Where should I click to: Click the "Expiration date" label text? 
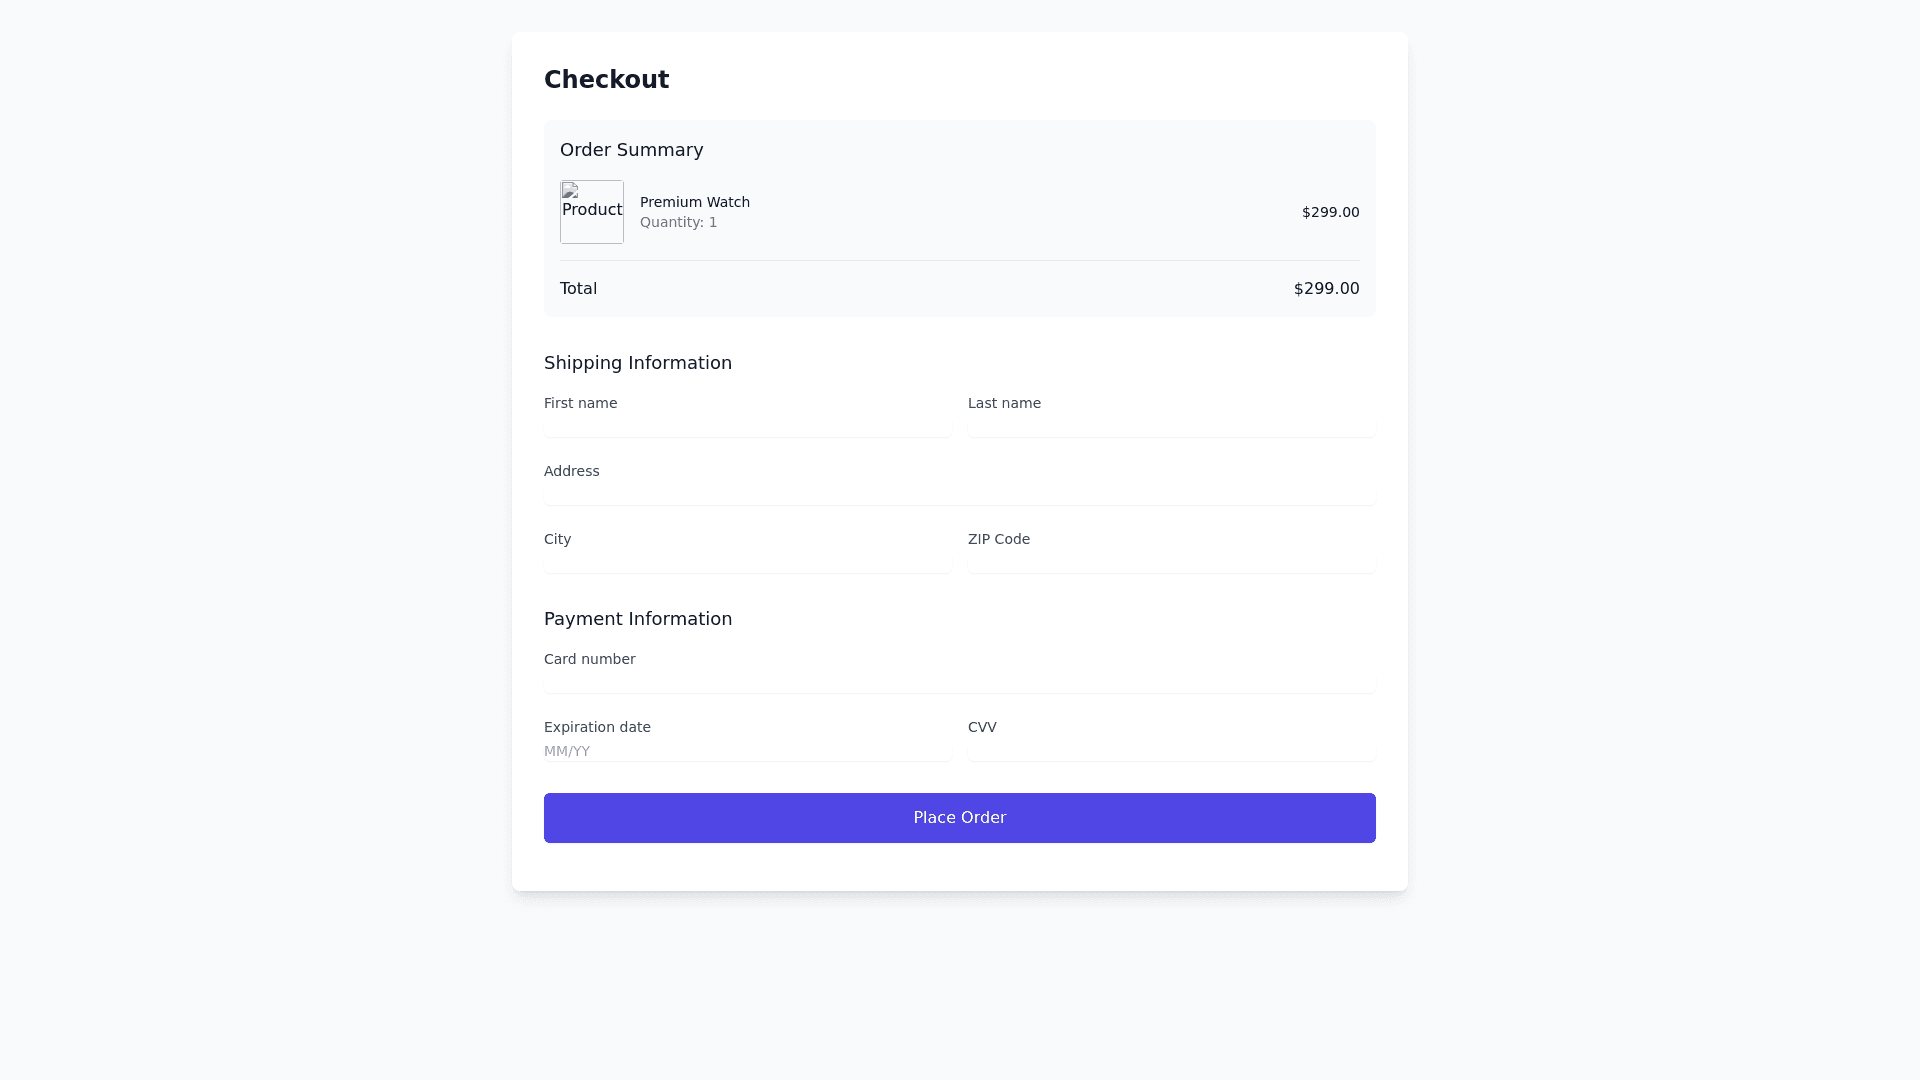tap(597, 727)
